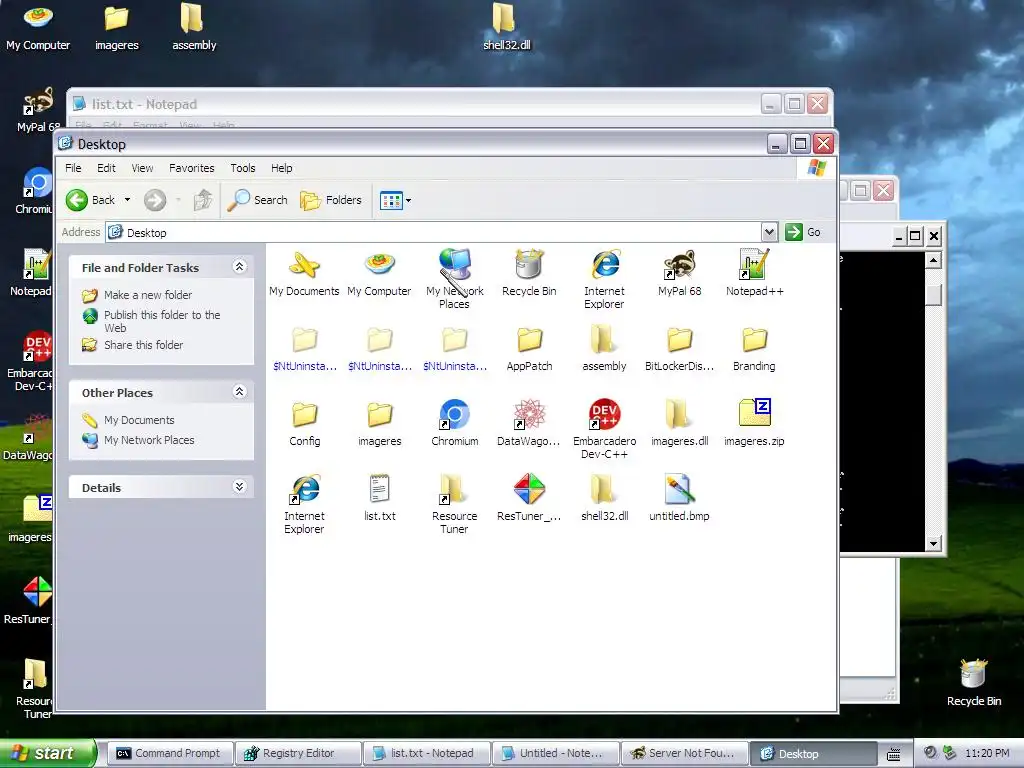Screen dimensions: 1024x768
Task: Click Share this folder link
Action: [144, 345]
